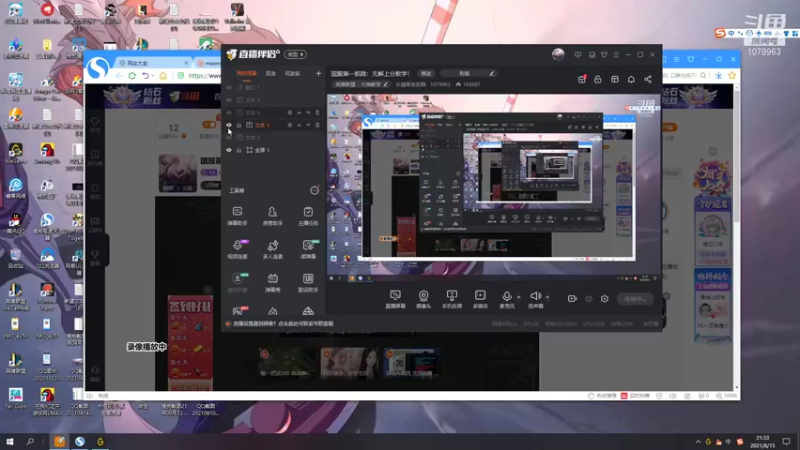The width and height of the screenshot is (800, 450).
Task: Select the 全屏 1 source row
Action: [273, 150]
